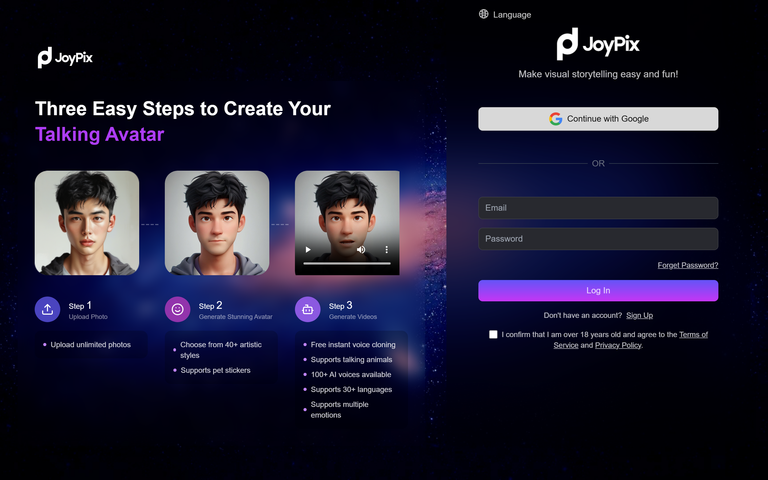Click the Step 3 robot icon

pos(308,310)
